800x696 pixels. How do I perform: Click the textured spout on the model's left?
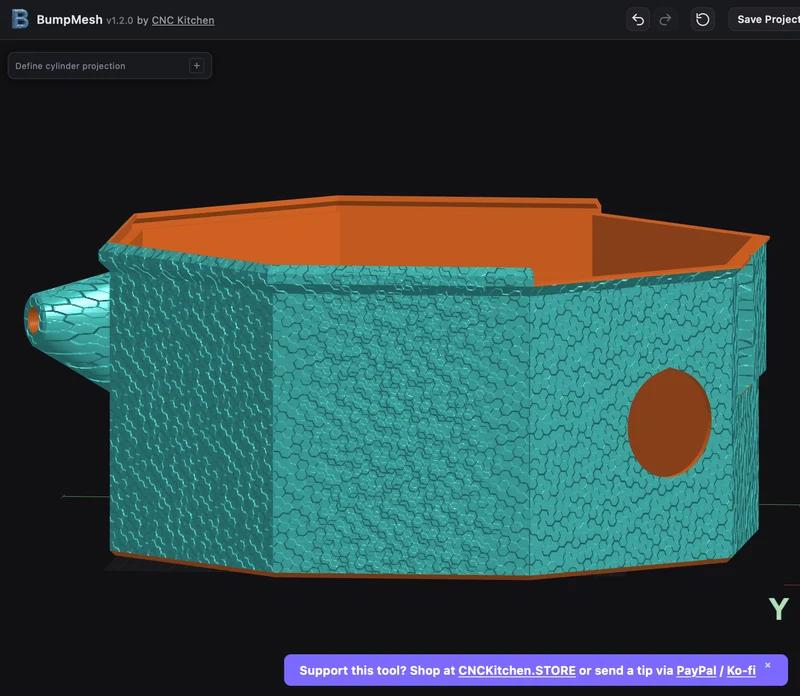(x=69, y=329)
